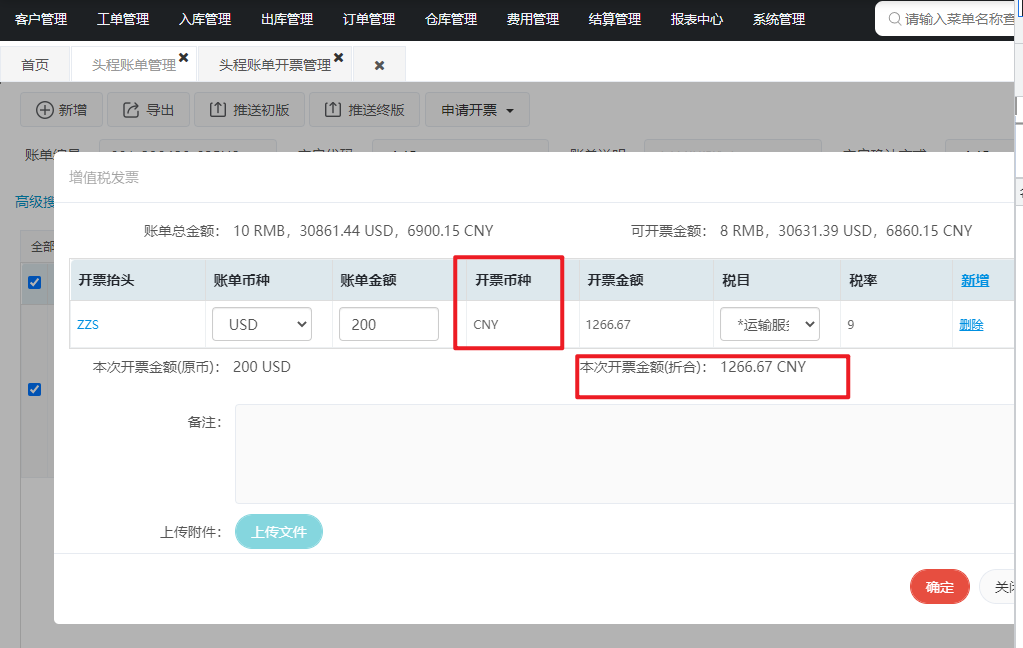Open the 系统管理 menu

(x=779, y=20)
